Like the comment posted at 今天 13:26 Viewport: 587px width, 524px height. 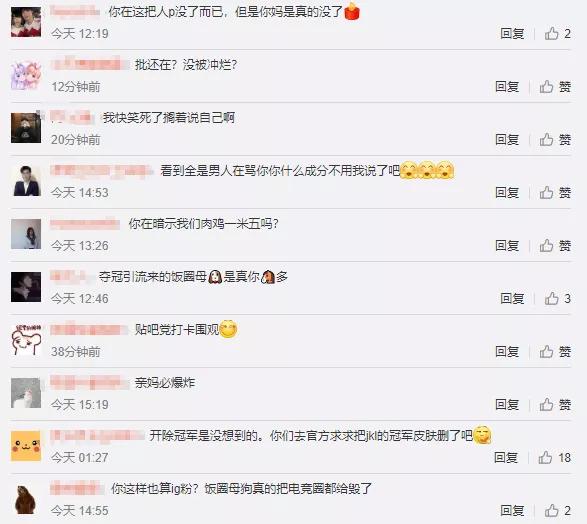555,246
